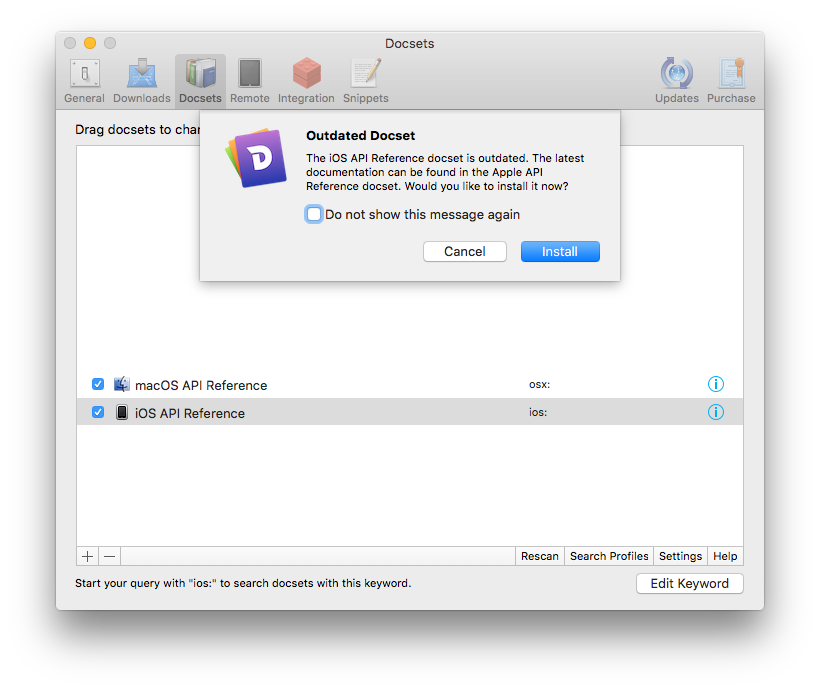Click the iPhone icon of iOS docset

122,412
